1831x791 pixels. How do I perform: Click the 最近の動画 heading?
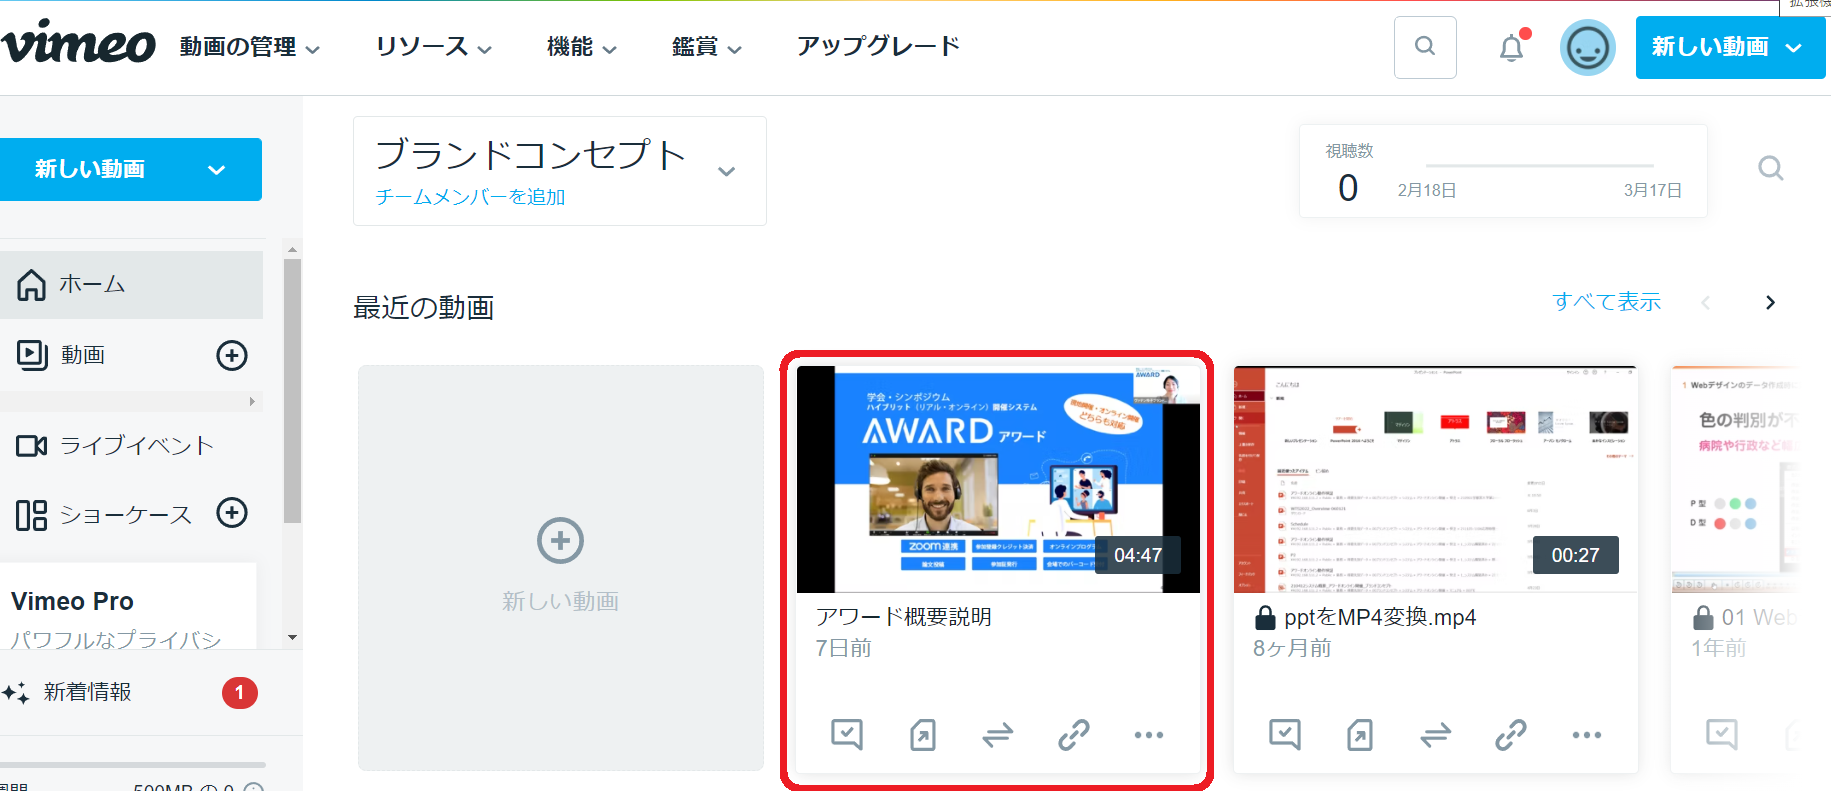click(x=424, y=307)
